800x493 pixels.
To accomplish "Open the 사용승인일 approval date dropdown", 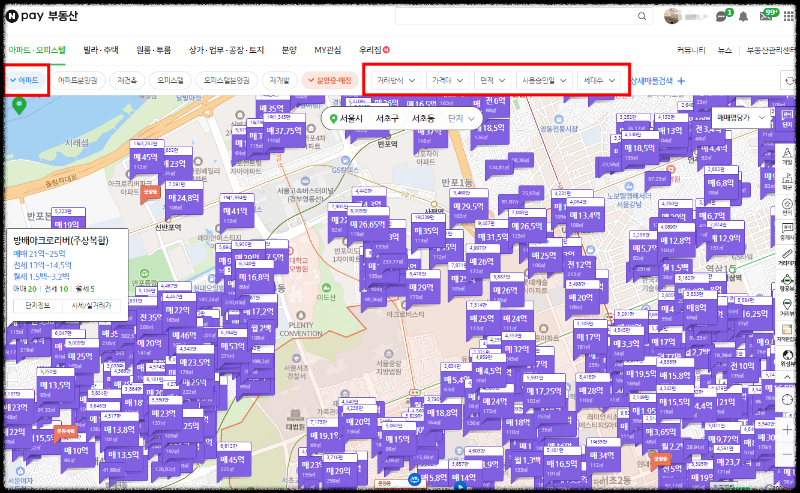I will pyautogui.click(x=544, y=80).
